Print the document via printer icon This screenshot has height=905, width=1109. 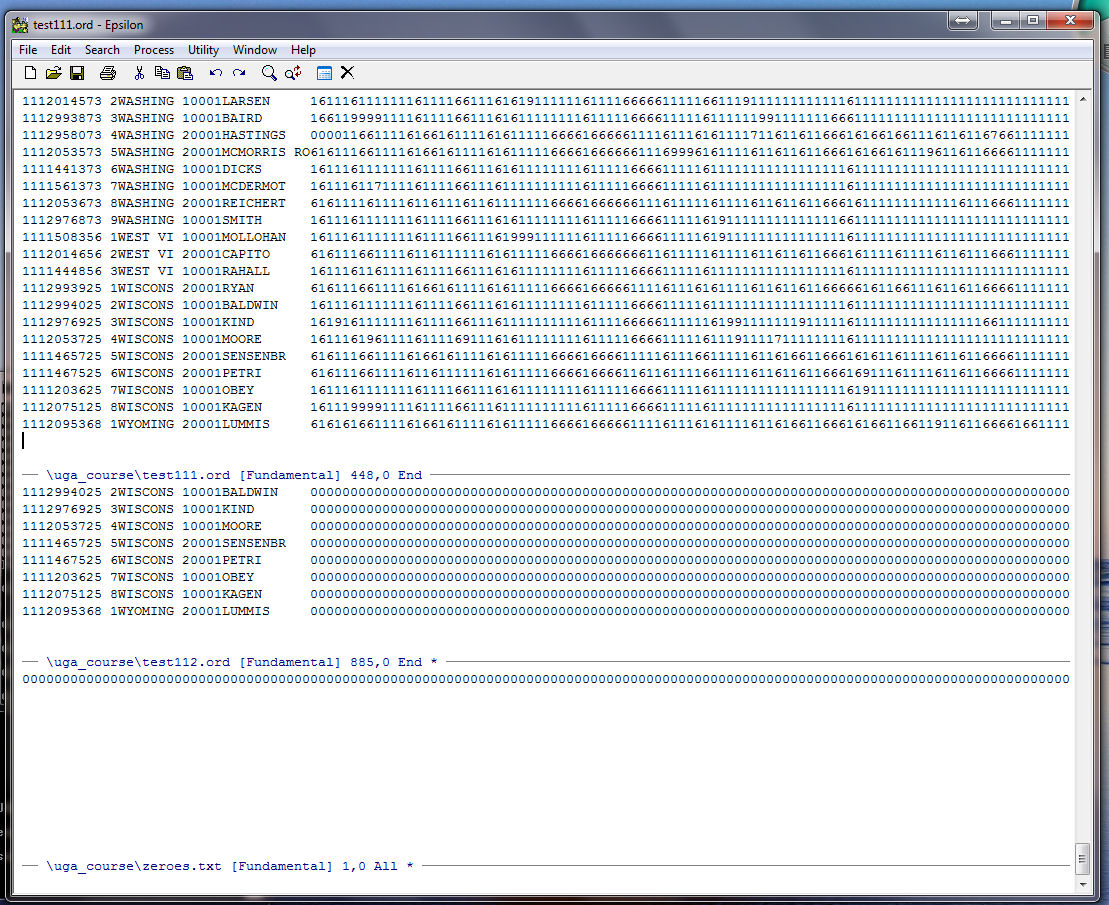pyautogui.click(x=108, y=73)
